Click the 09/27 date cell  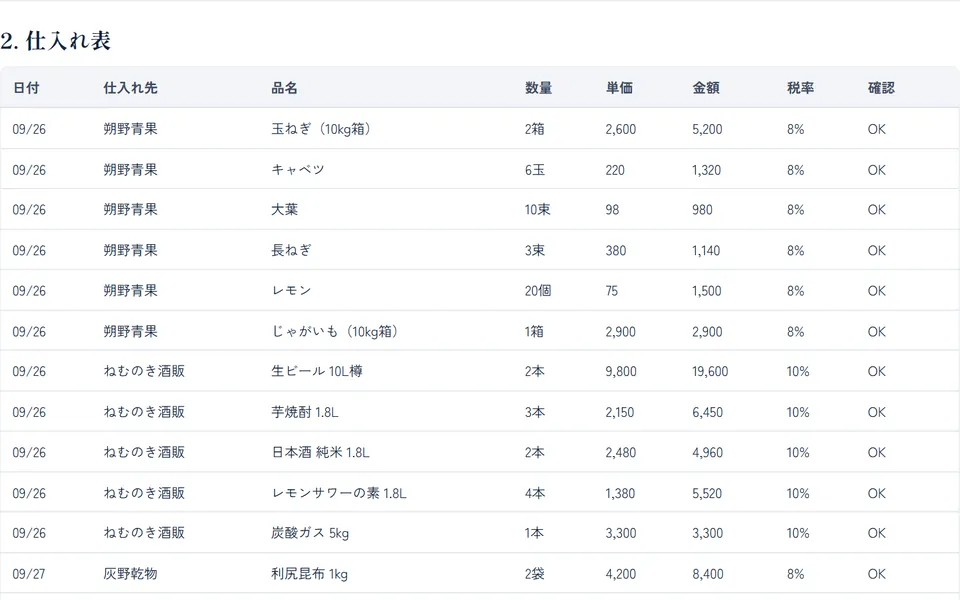[x=29, y=574]
